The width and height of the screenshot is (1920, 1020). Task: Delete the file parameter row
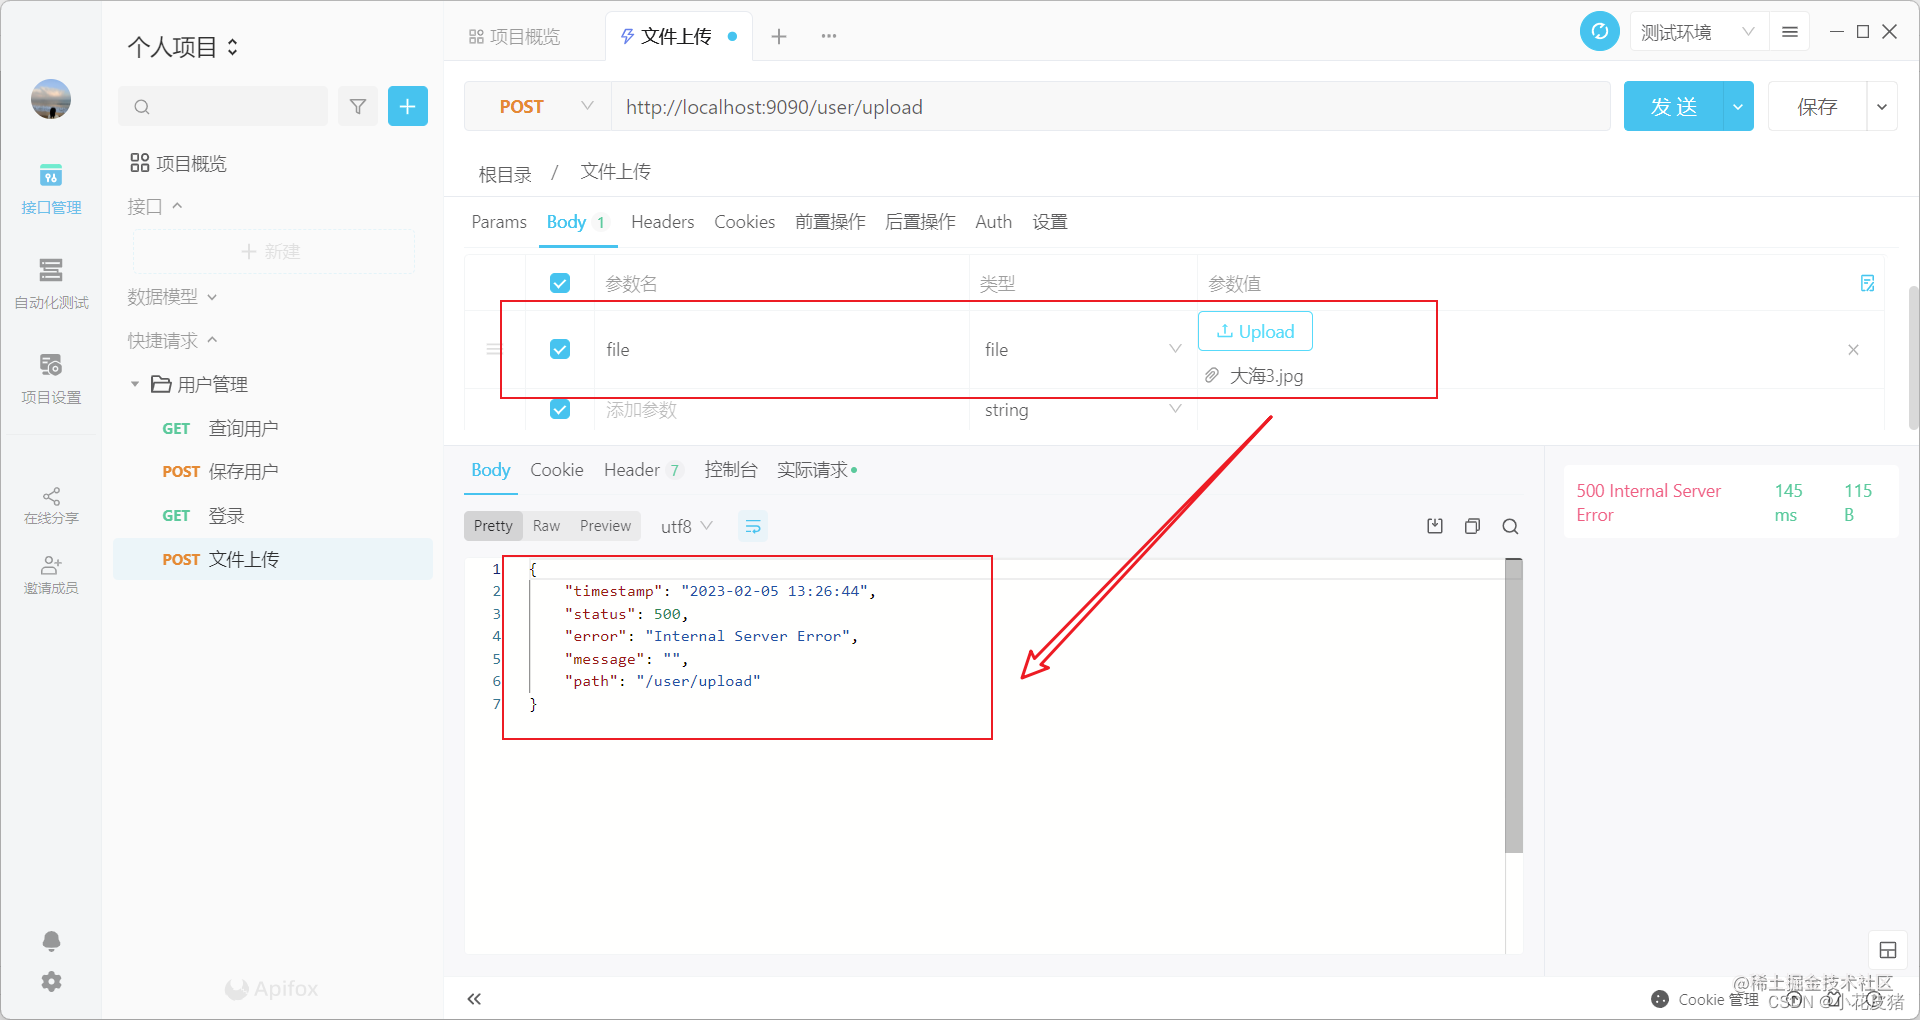coord(1853,350)
